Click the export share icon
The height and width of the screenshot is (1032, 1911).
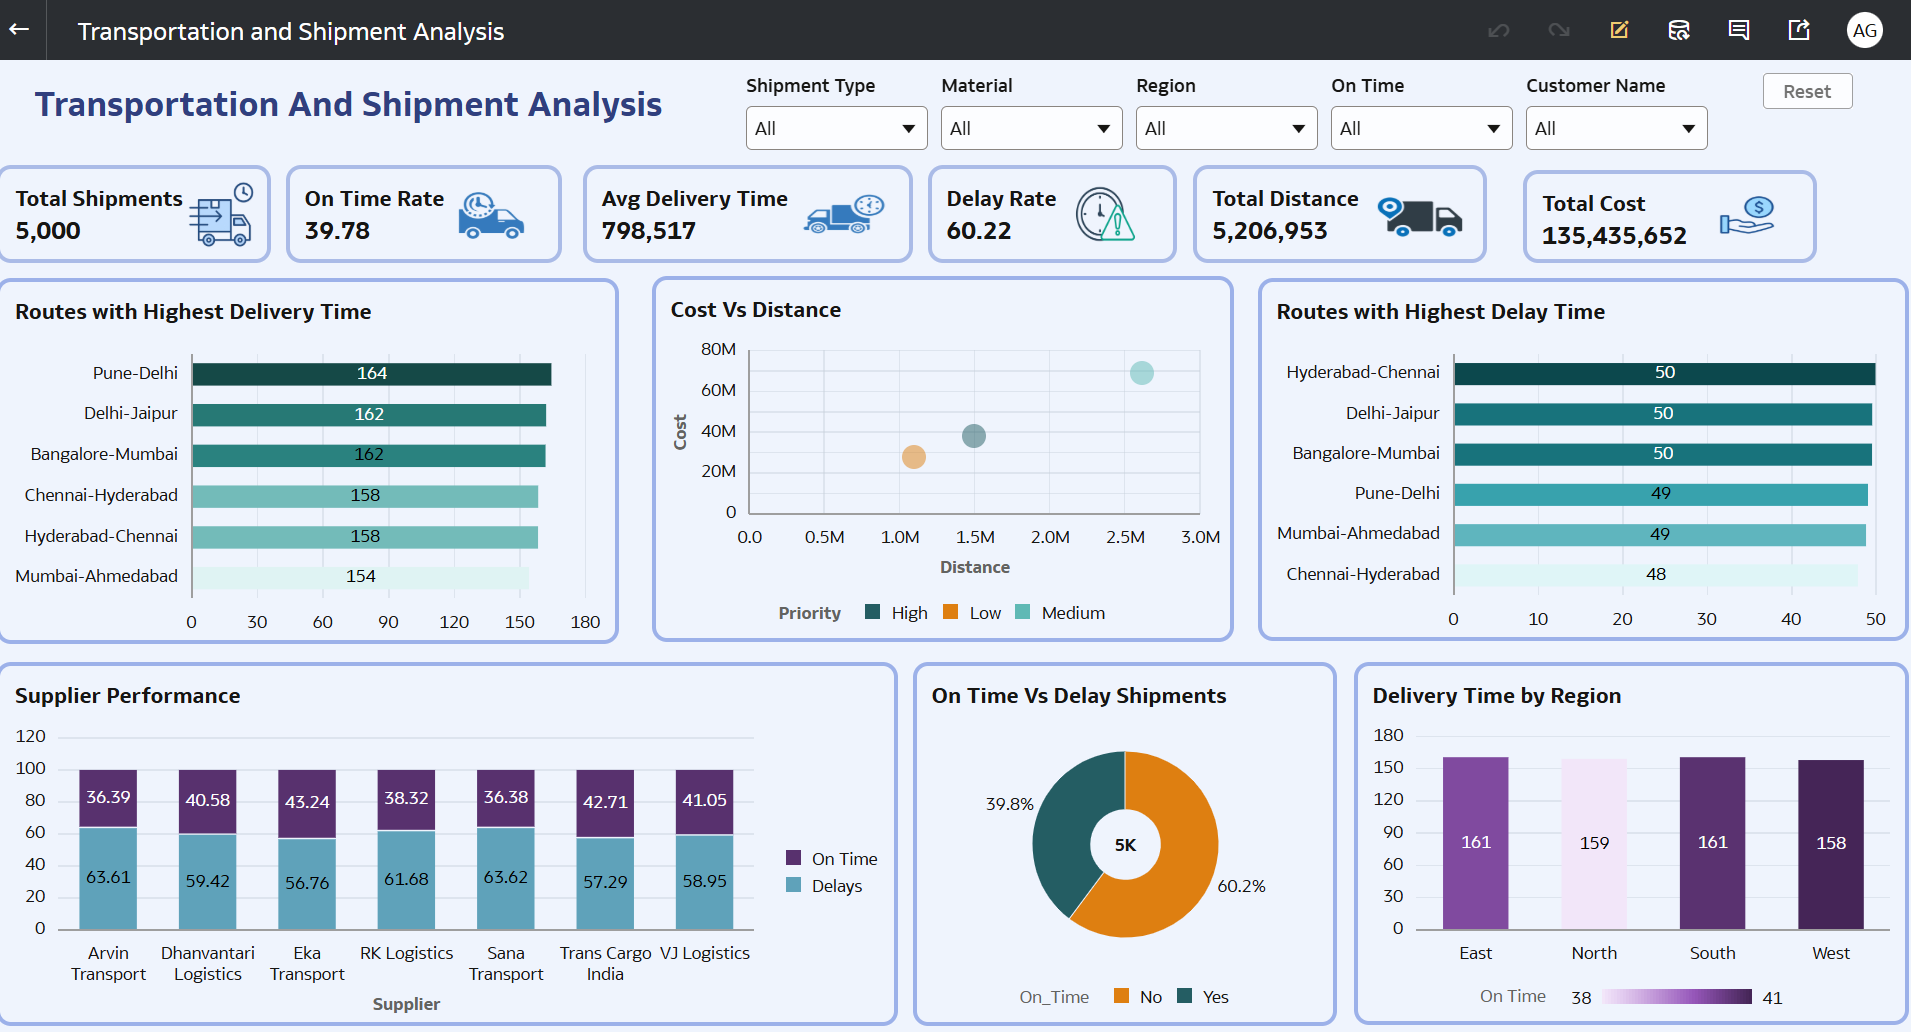click(x=1799, y=30)
